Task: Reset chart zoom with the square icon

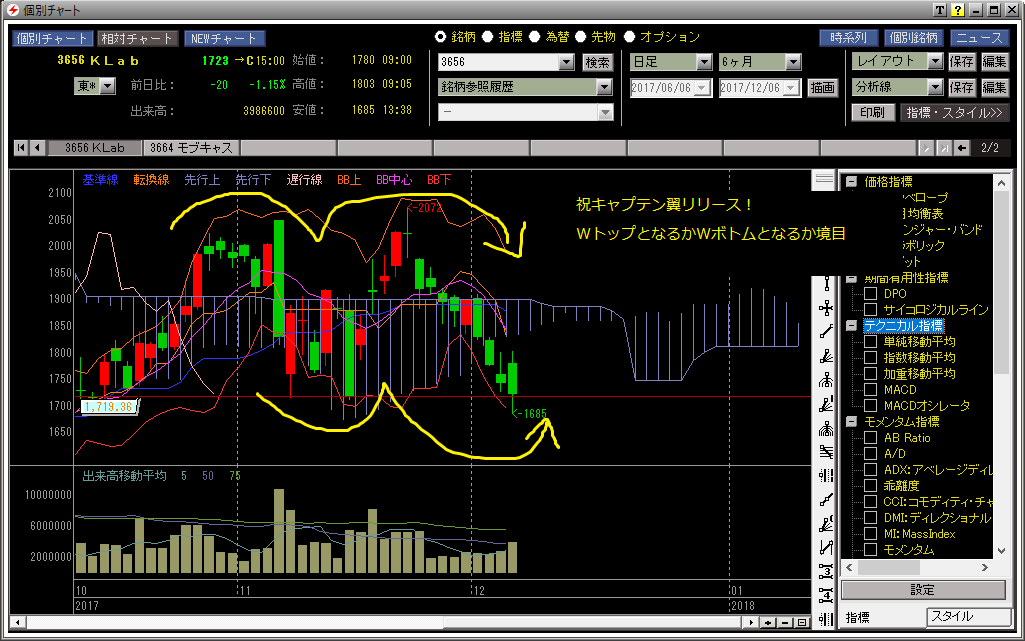Action: 801,623
